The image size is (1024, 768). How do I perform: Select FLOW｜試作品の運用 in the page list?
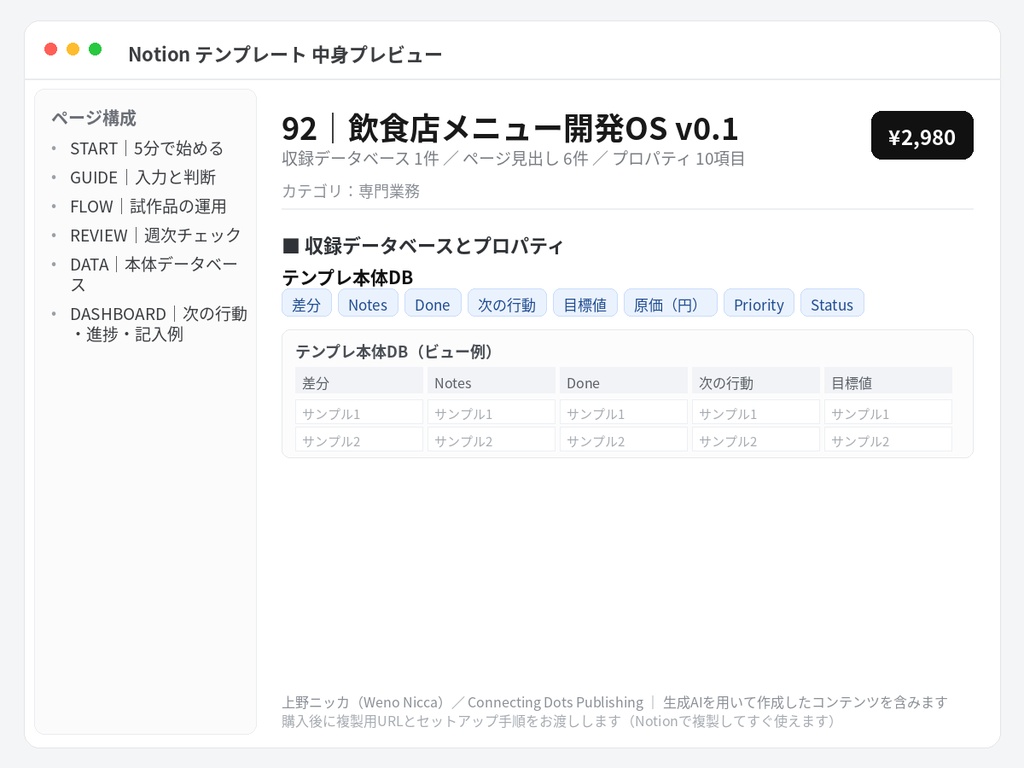click(148, 206)
